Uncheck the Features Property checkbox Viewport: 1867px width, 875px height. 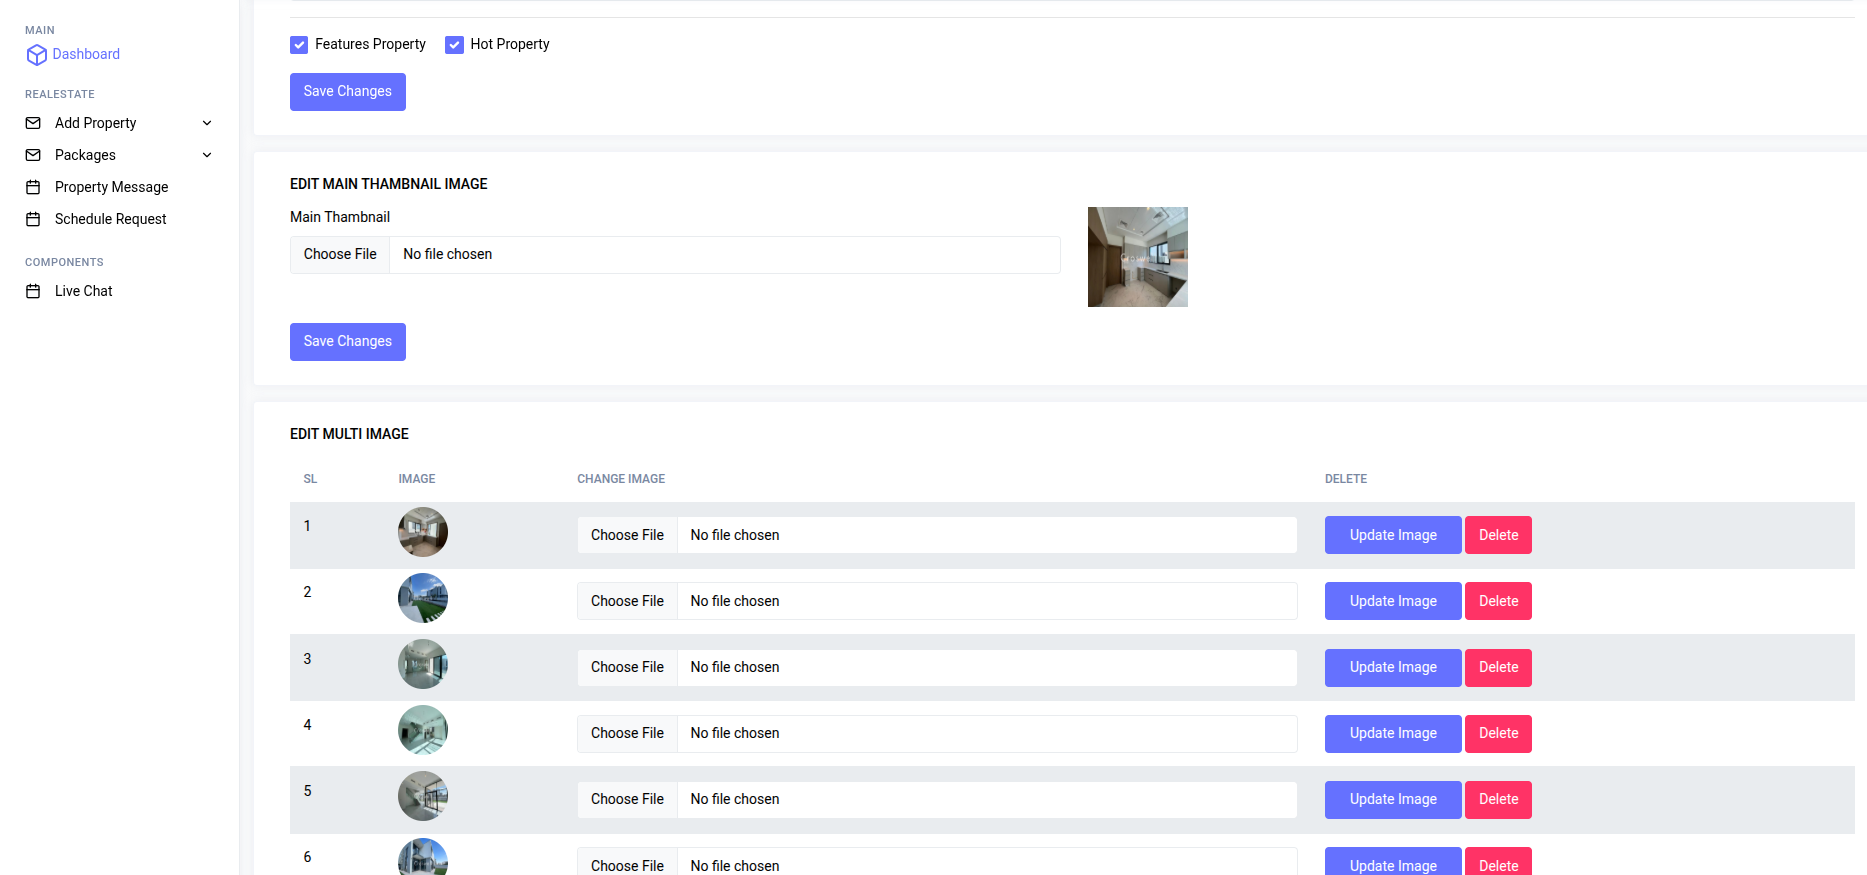coord(299,45)
